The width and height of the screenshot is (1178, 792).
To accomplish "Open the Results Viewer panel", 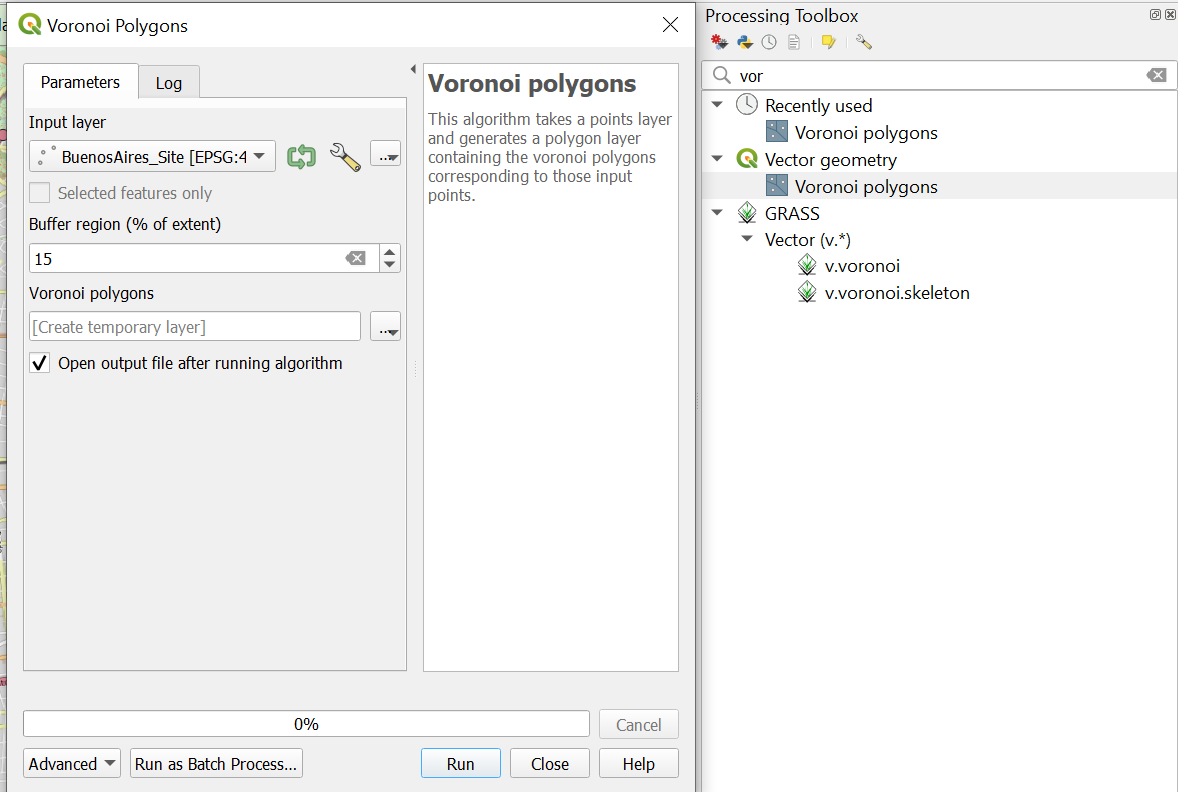I will [x=794, y=41].
